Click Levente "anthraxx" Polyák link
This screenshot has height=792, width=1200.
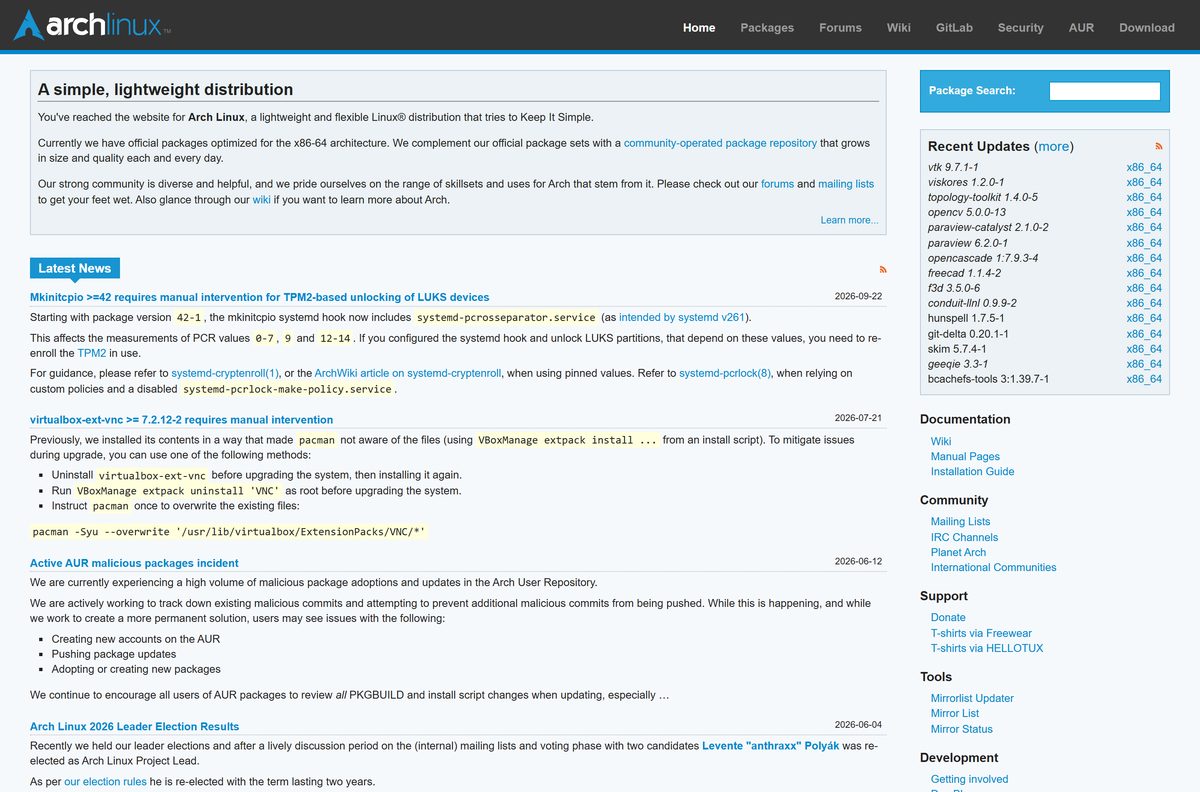pyautogui.click(x=768, y=746)
